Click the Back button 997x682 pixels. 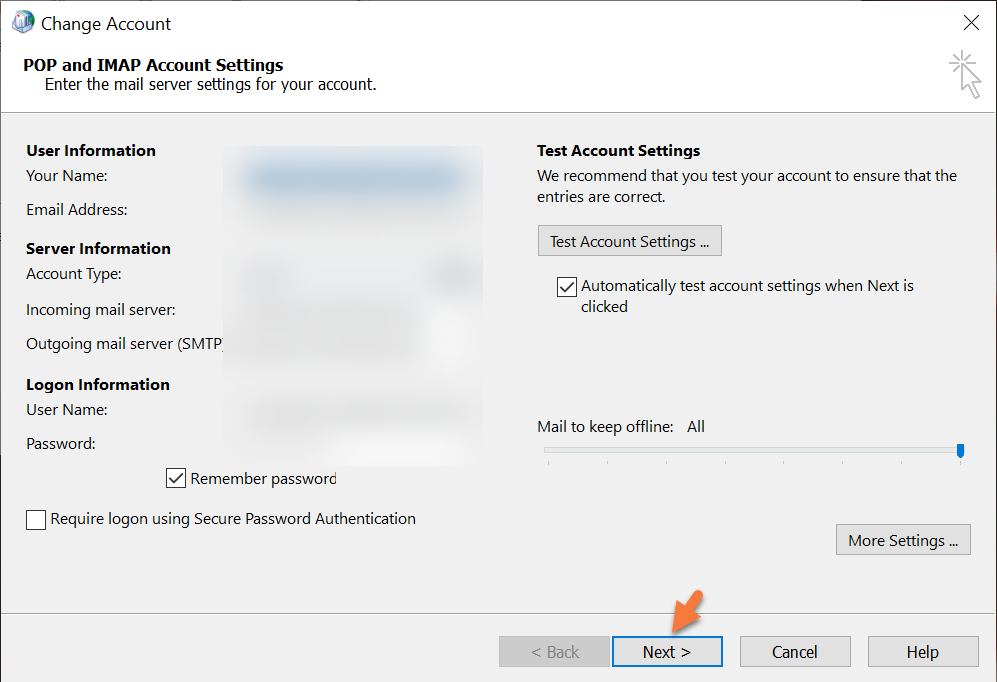[554, 652]
